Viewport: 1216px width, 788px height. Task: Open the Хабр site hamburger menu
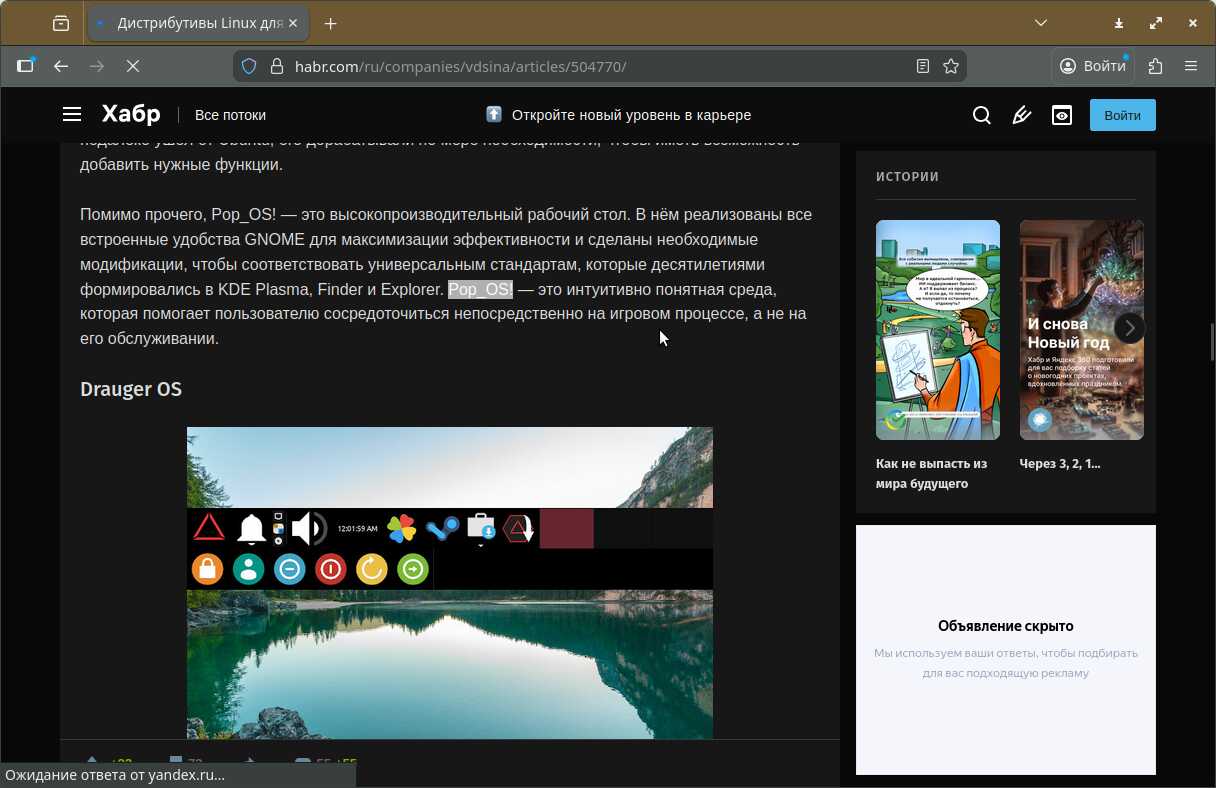pos(72,115)
